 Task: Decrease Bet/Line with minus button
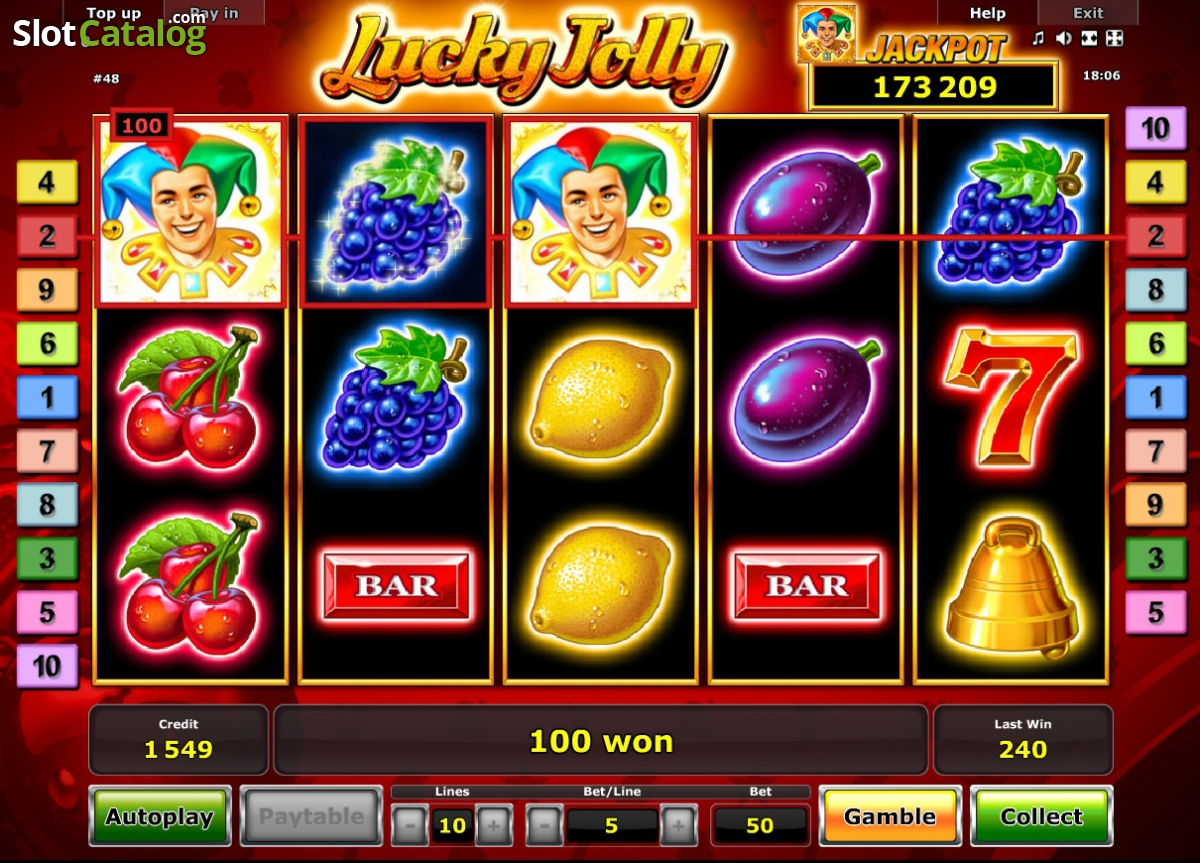544,825
